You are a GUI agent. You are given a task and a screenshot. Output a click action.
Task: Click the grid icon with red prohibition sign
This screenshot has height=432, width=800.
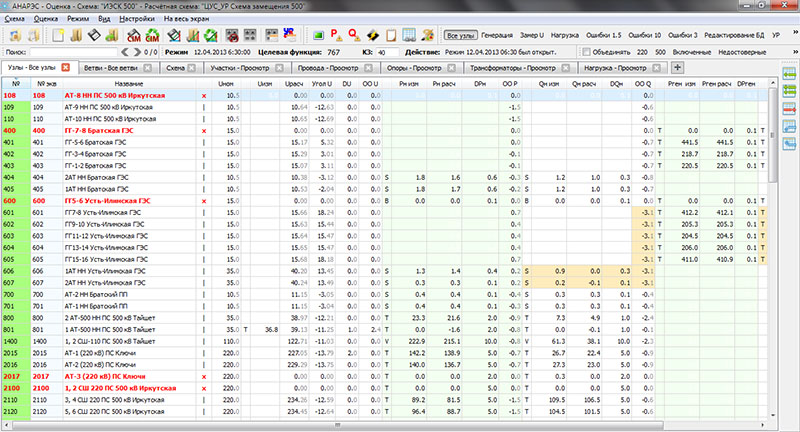tap(232, 35)
